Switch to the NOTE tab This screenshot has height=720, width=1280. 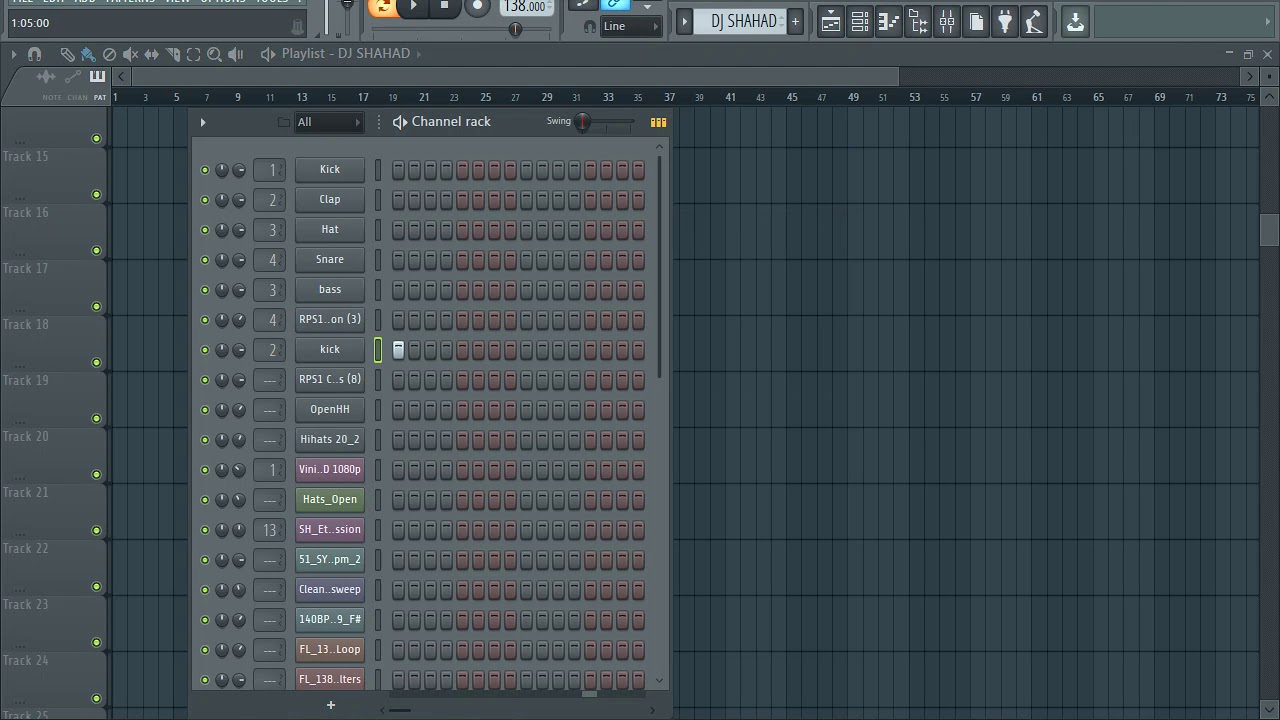click(x=52, y=97)
